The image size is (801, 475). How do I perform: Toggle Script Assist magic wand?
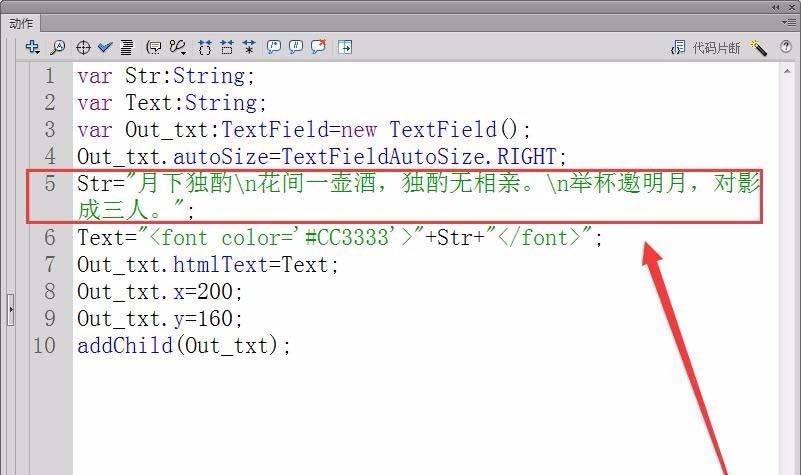(758, 48)
